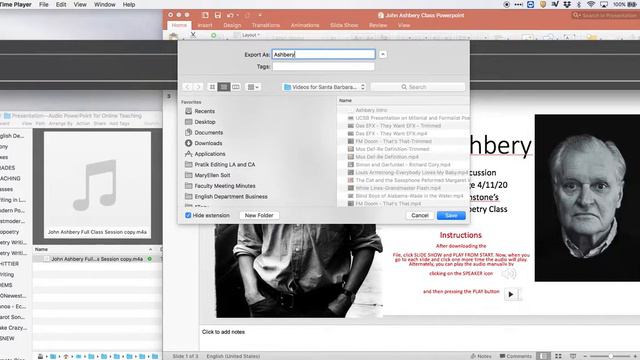The height and width of the screenshot is (360, 640).
Task: Go back in the save dialog
Action: point(187,87)
